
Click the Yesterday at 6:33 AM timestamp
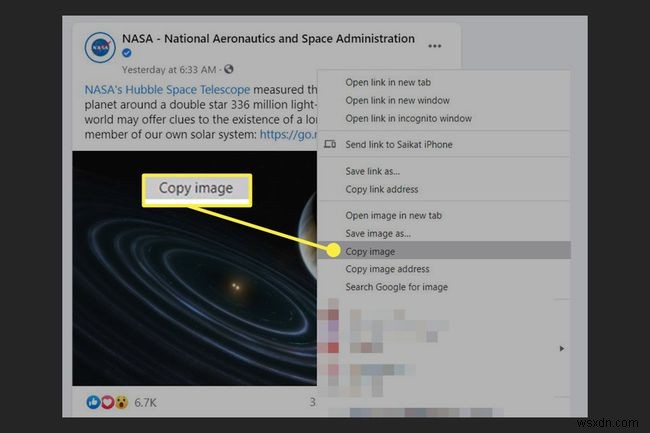pyautogui.click(x=170, y=69)
